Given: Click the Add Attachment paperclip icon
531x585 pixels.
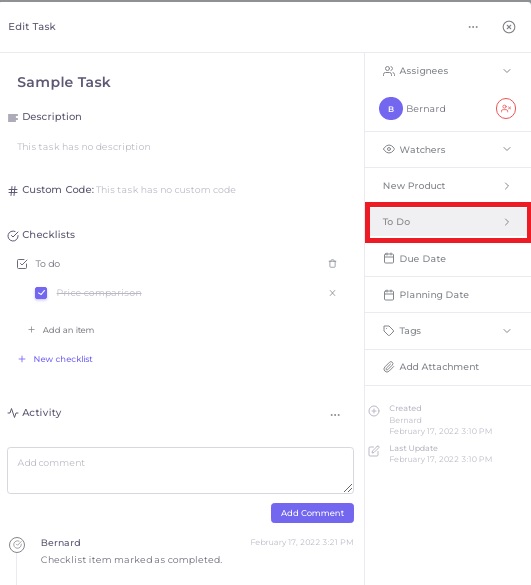Looking at the screenshot, I should coord(388,367).
